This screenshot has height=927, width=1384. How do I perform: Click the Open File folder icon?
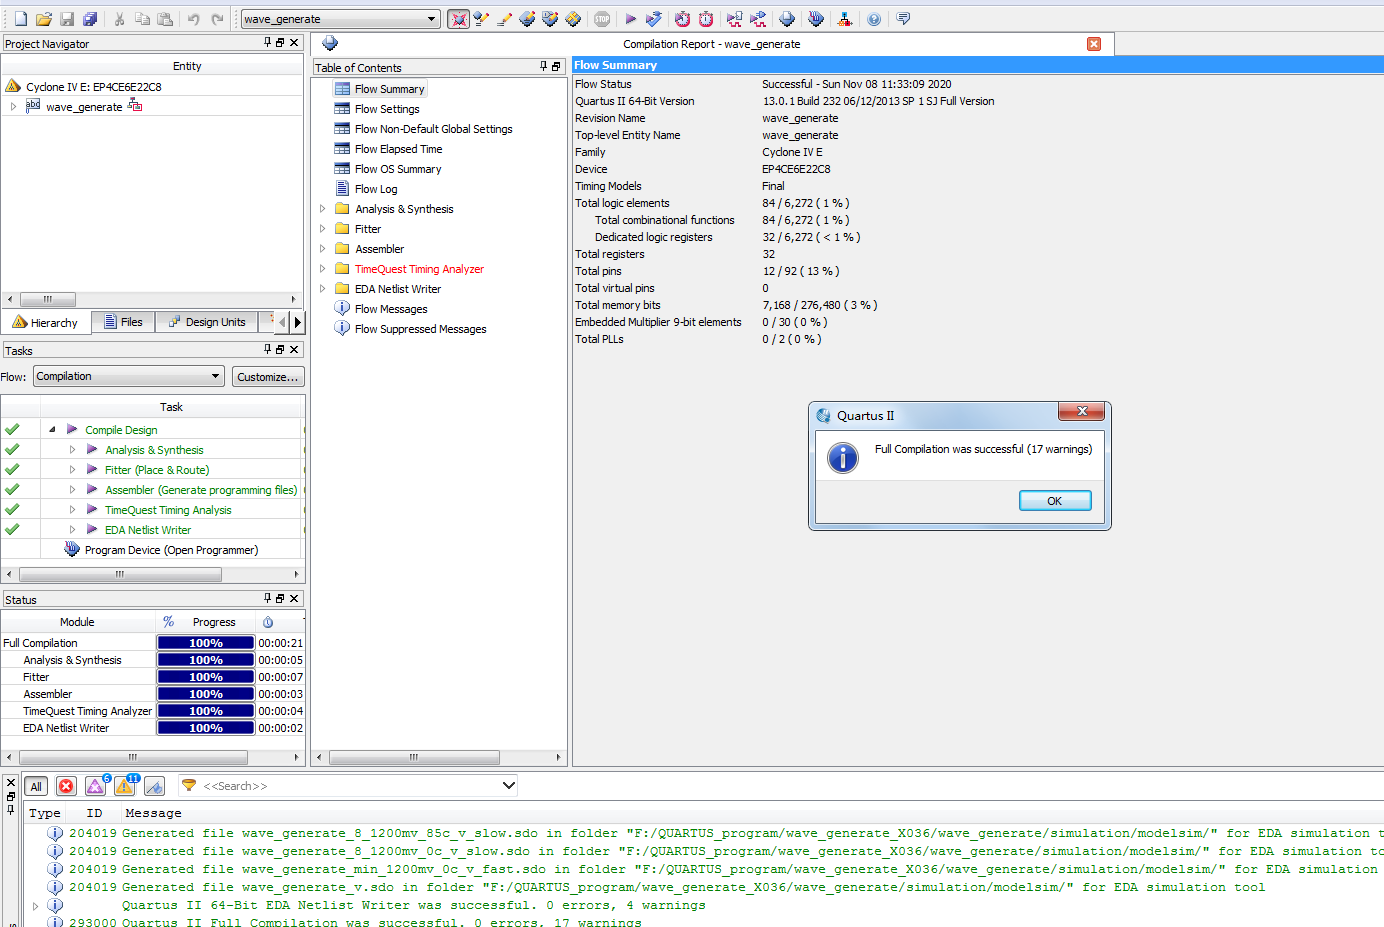44,19
